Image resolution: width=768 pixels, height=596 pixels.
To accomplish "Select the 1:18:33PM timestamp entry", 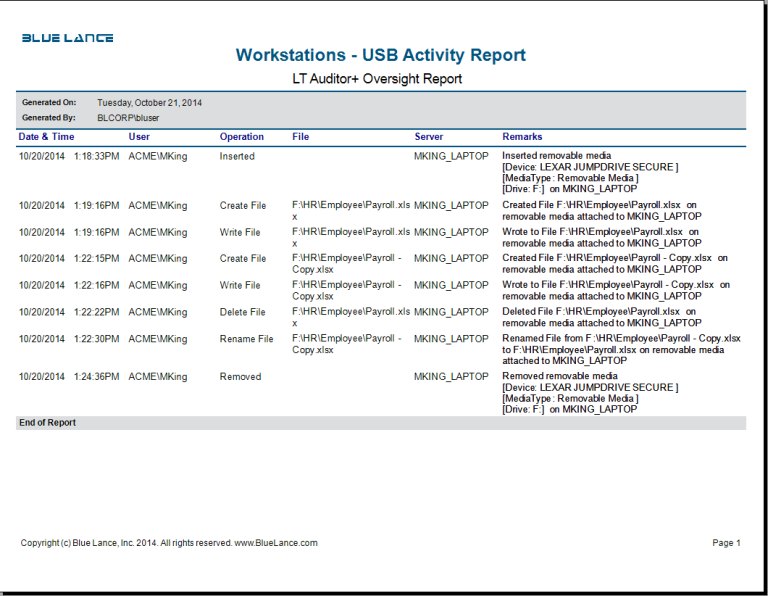I will [96, 157].
